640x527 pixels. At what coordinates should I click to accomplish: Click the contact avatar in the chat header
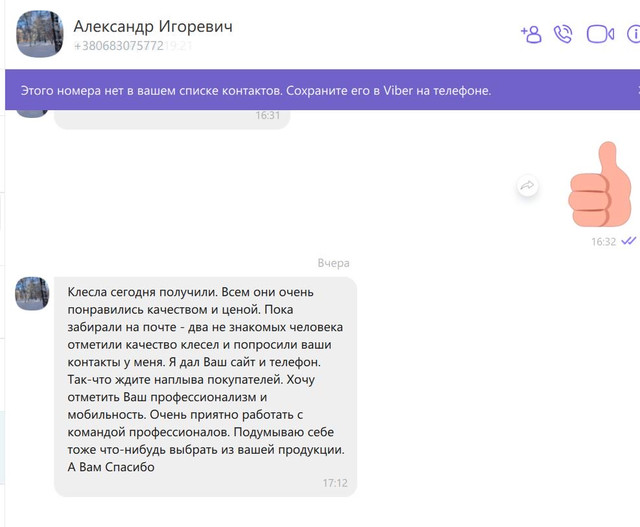[41, 35]
